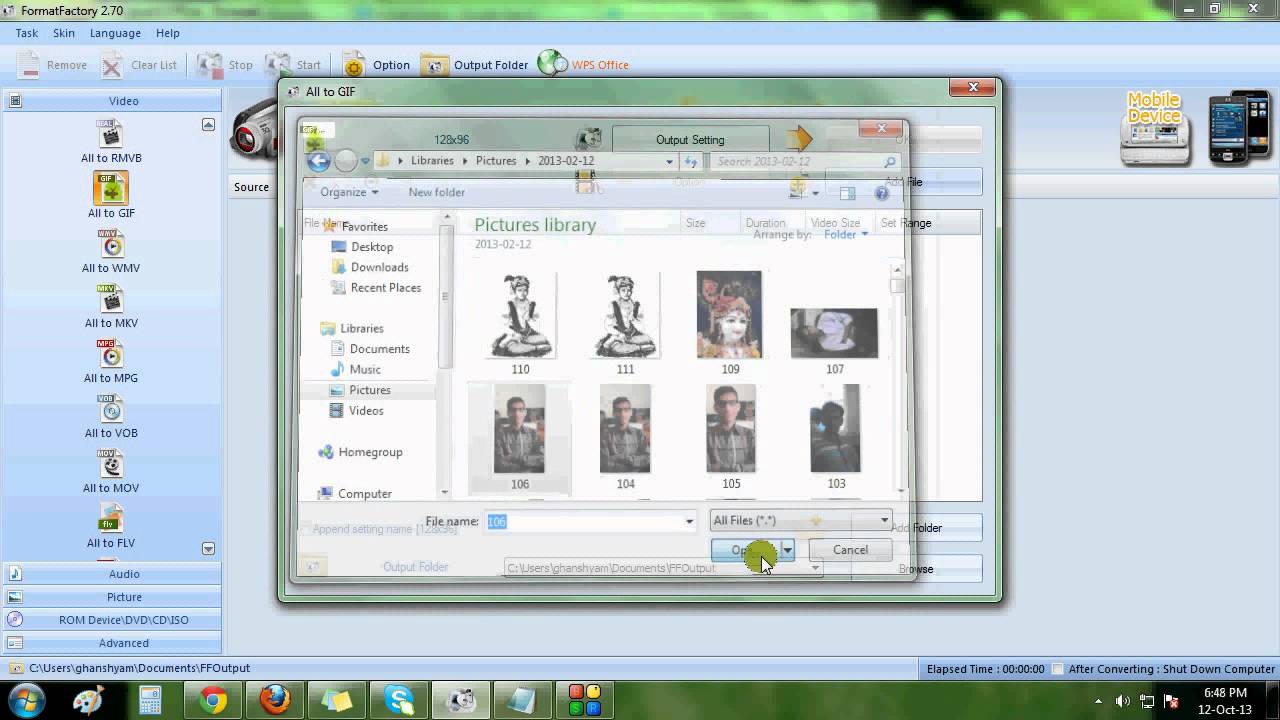Click the Remove toolbar button

[53, 65]
